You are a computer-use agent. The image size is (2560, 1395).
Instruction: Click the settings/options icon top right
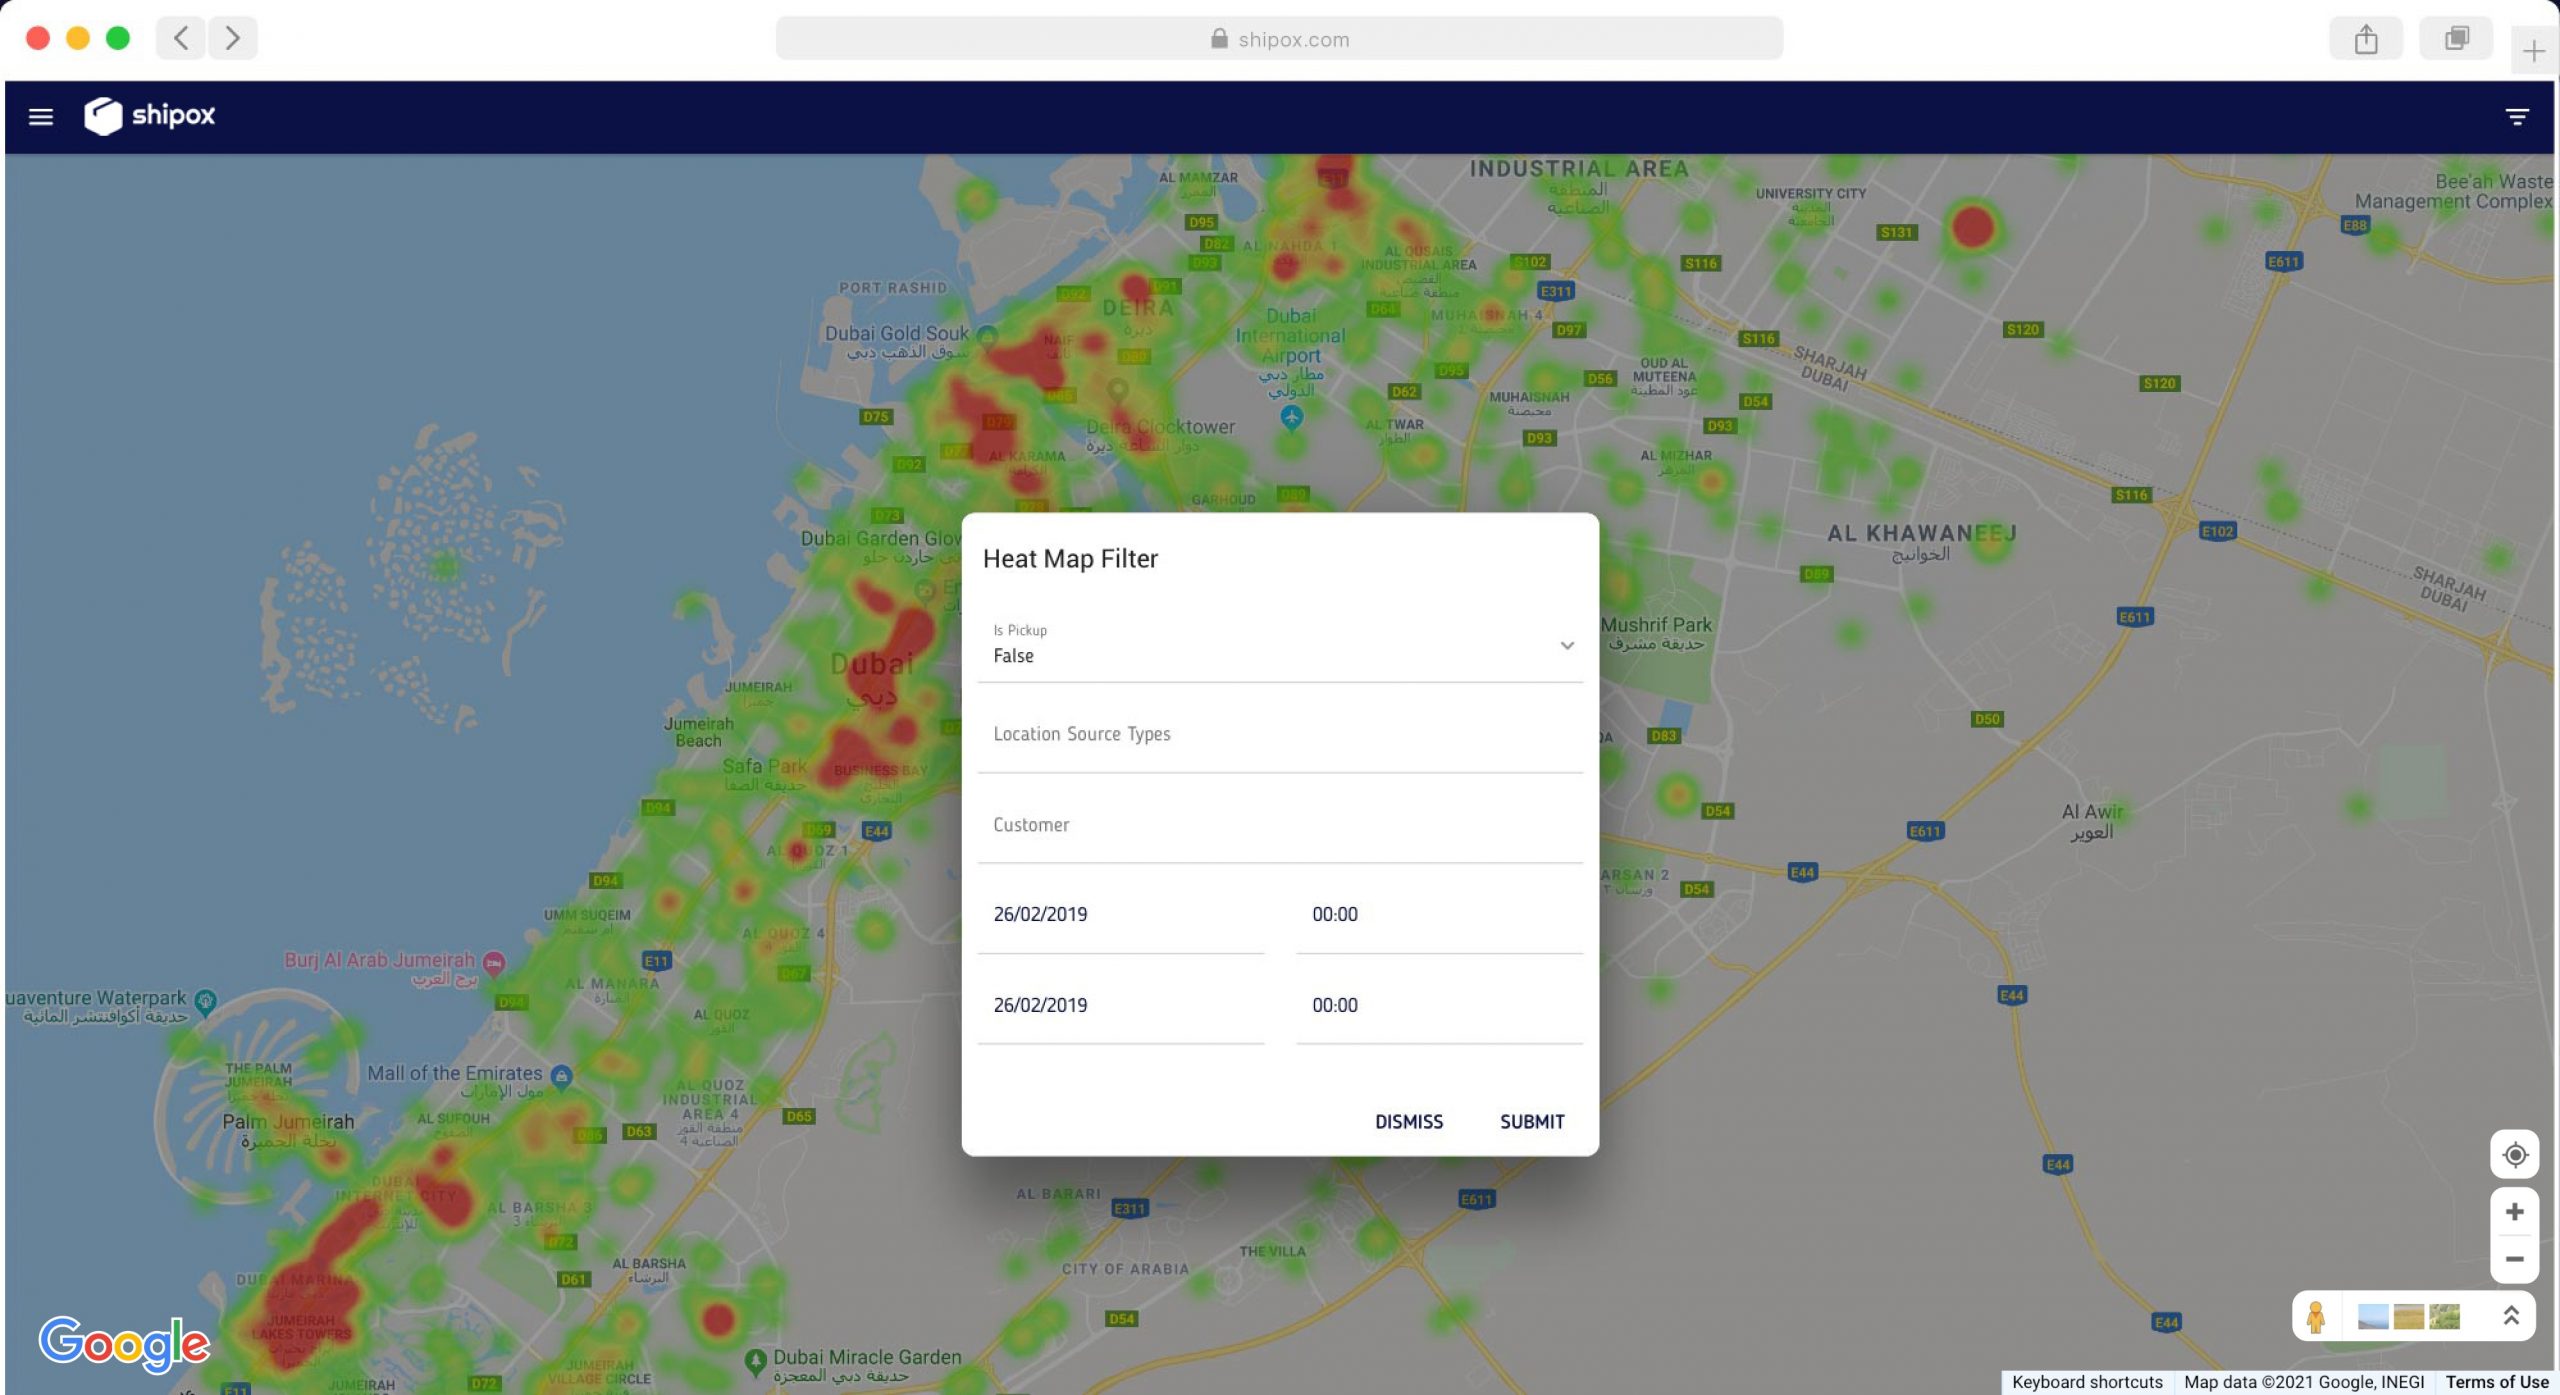(x=2519, y=117)
